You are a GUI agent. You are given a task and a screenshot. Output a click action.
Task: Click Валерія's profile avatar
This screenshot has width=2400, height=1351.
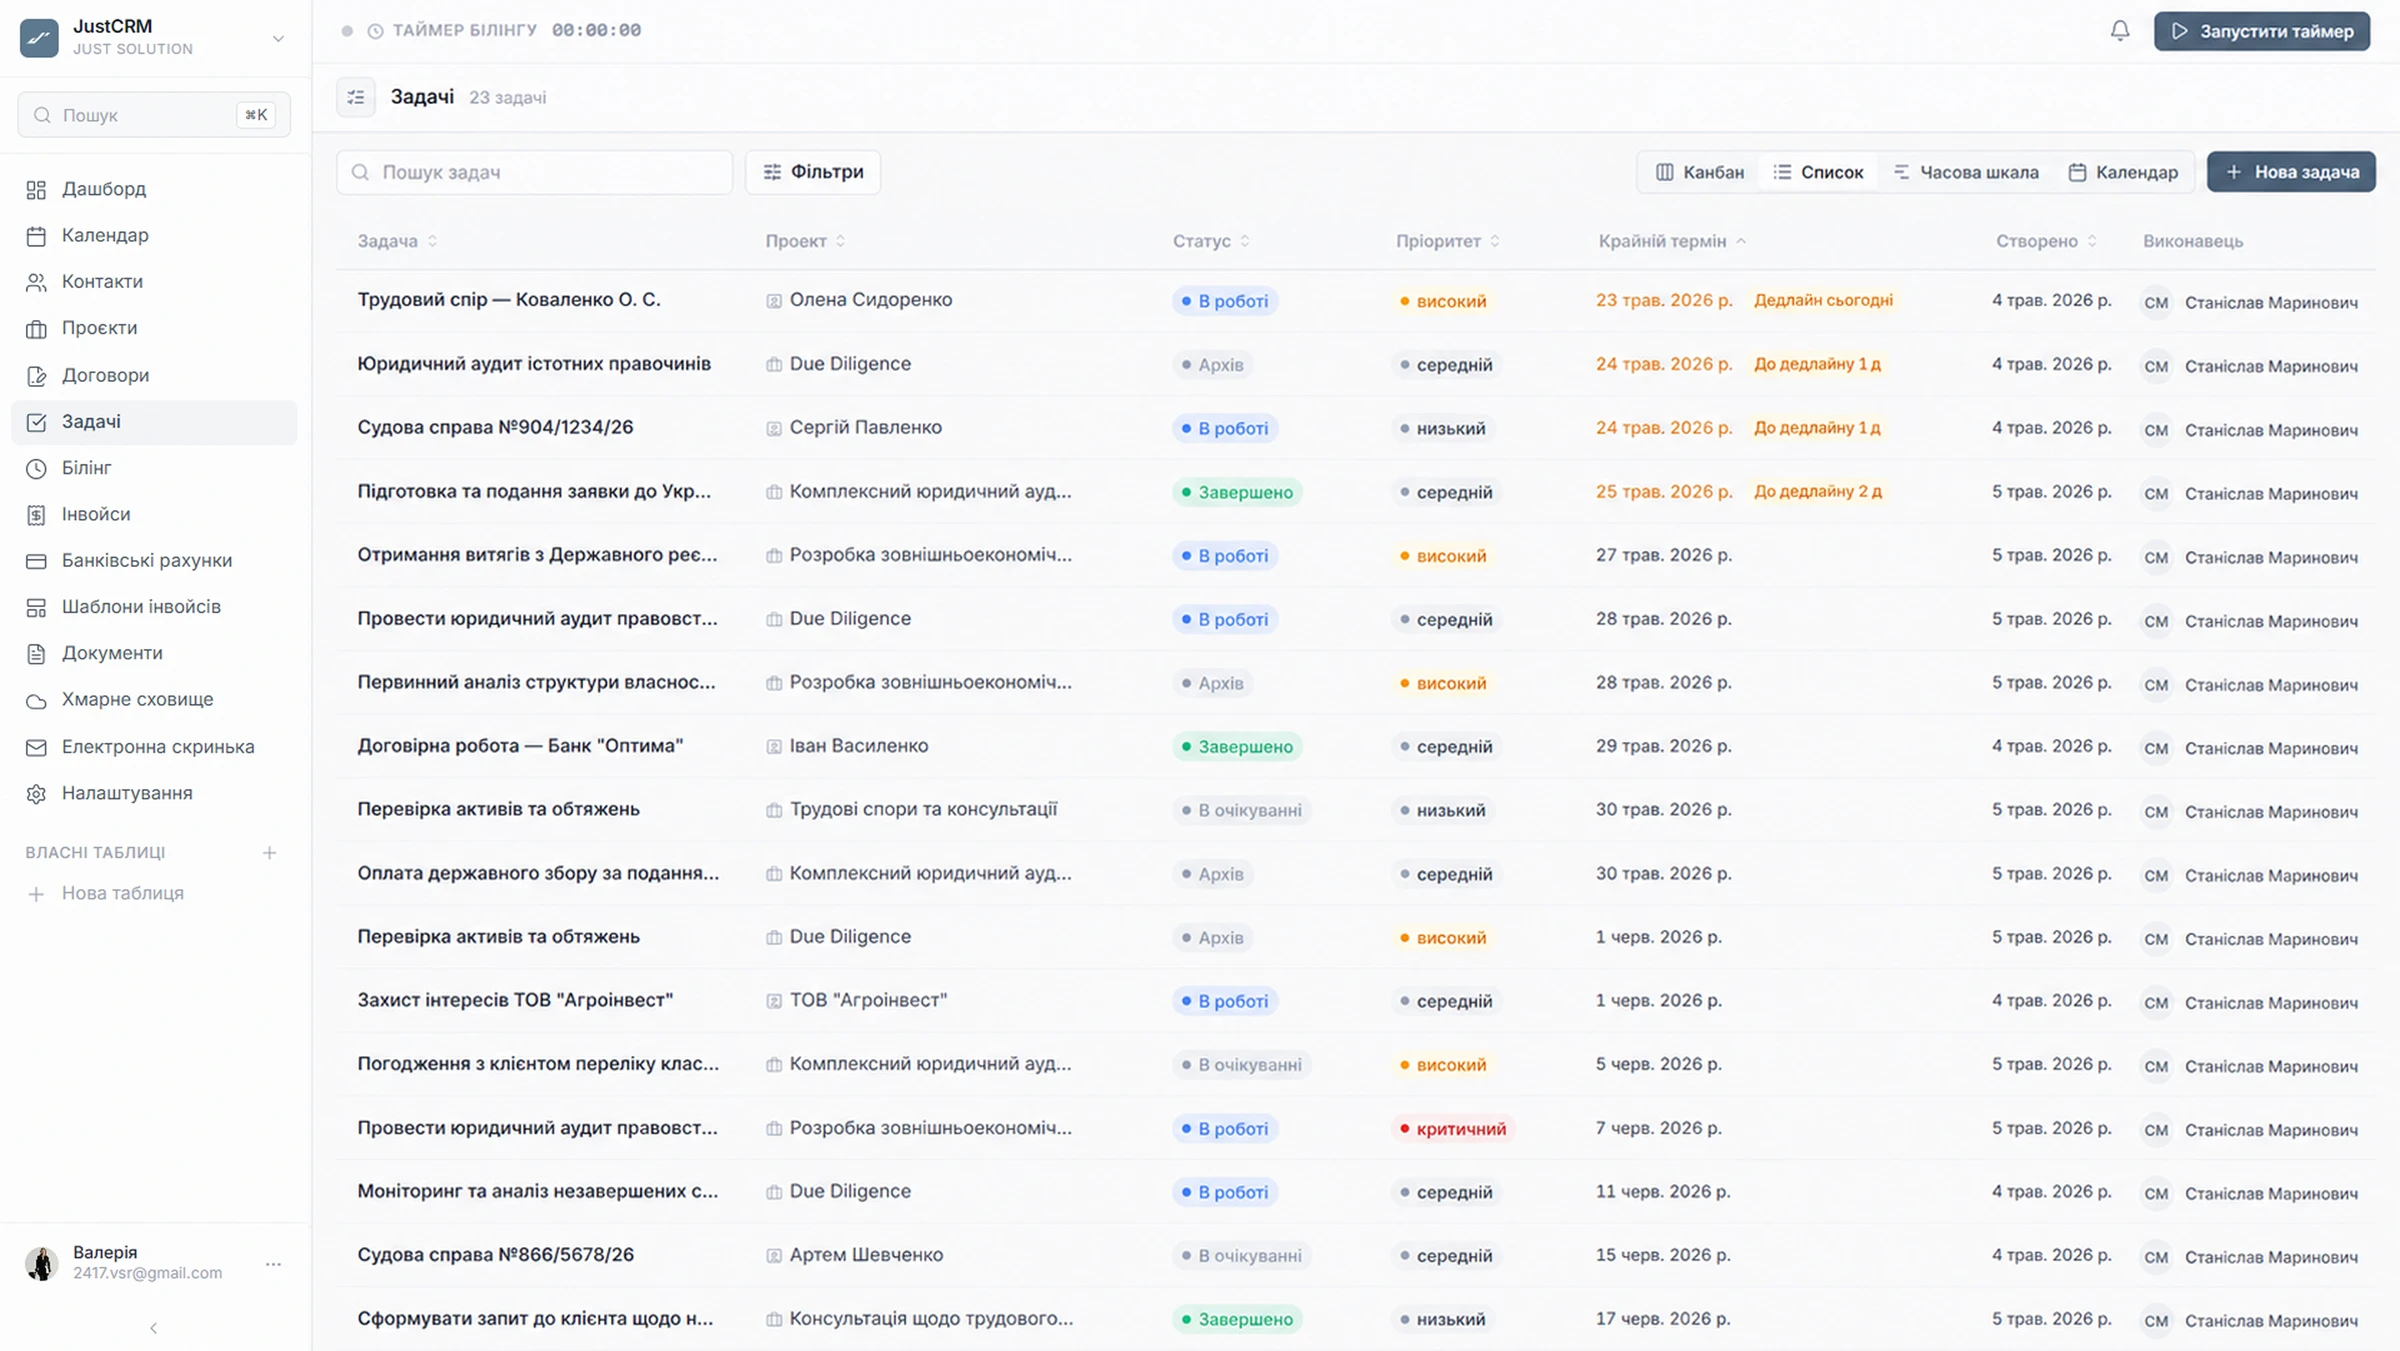41,1263
